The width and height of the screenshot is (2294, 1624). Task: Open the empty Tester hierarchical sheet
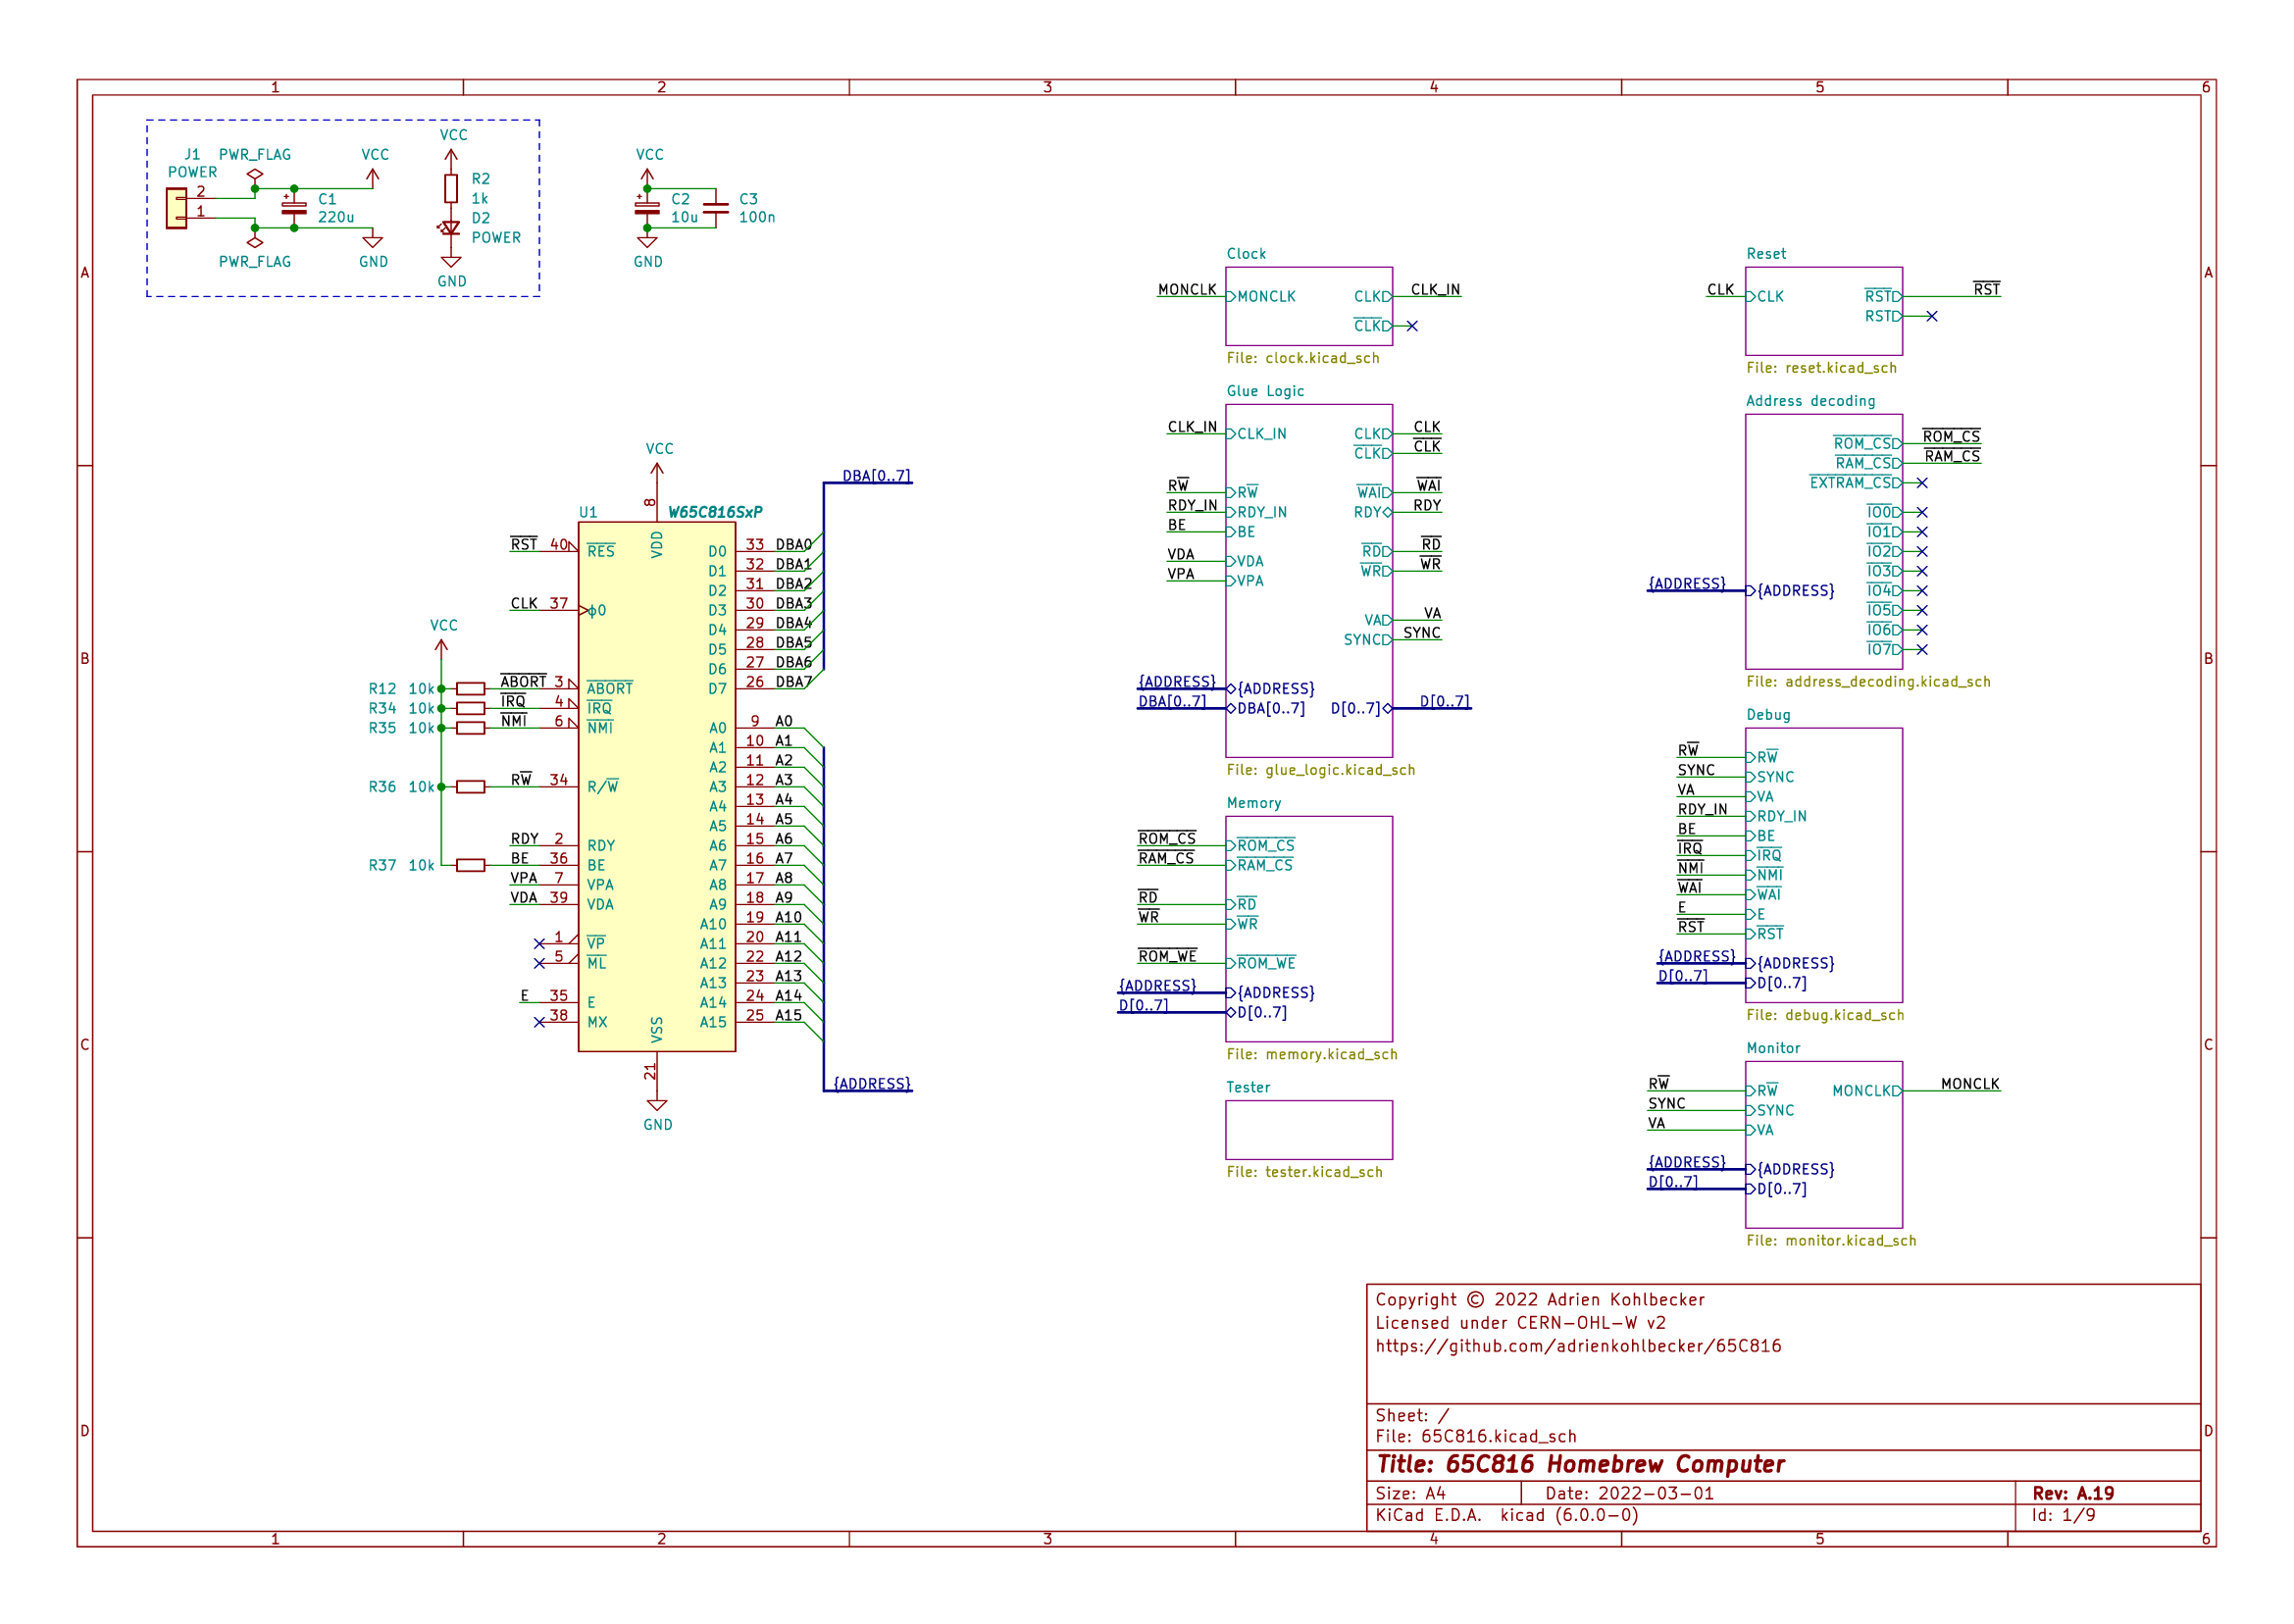[x=1308, y=1130]
